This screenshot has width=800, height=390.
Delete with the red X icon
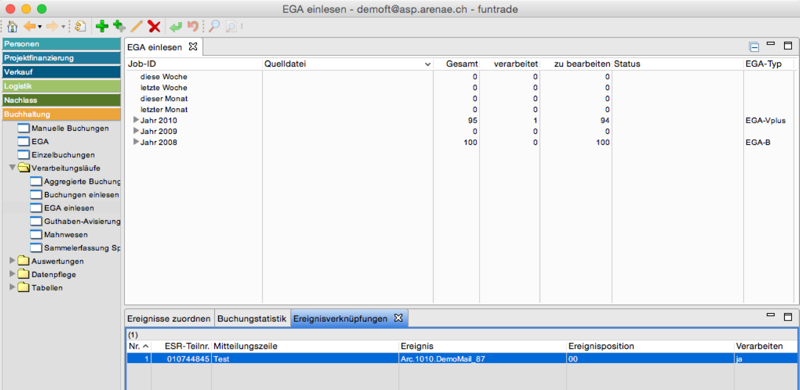(154, 27)
